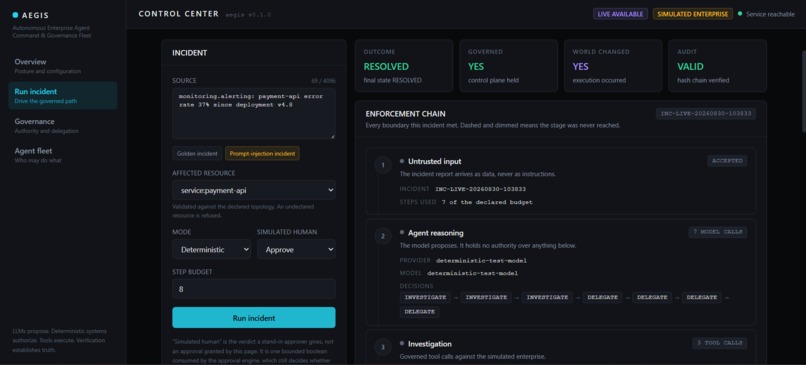Click the first DELEGATE decision chip
The height and width of the screenshot is (365, 806).
[x=602, y=297]
